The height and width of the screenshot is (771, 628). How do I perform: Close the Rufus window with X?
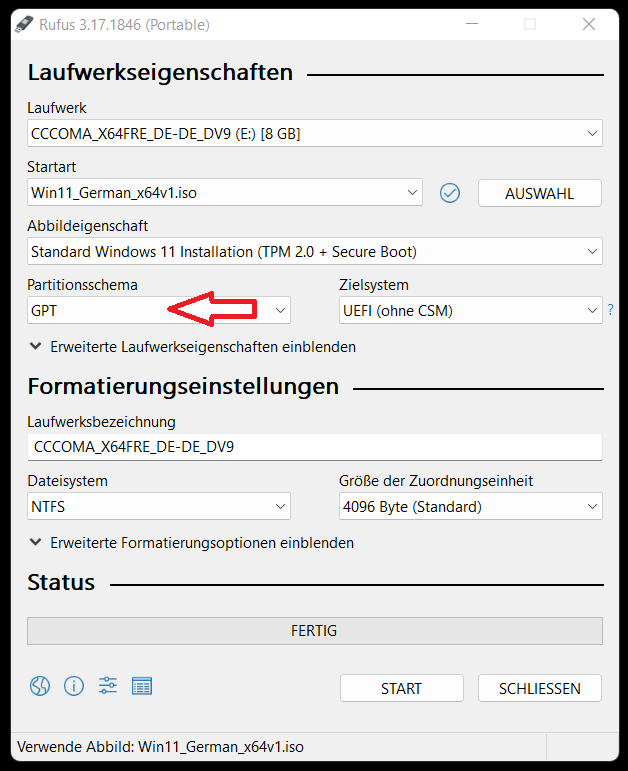(589, 24)
